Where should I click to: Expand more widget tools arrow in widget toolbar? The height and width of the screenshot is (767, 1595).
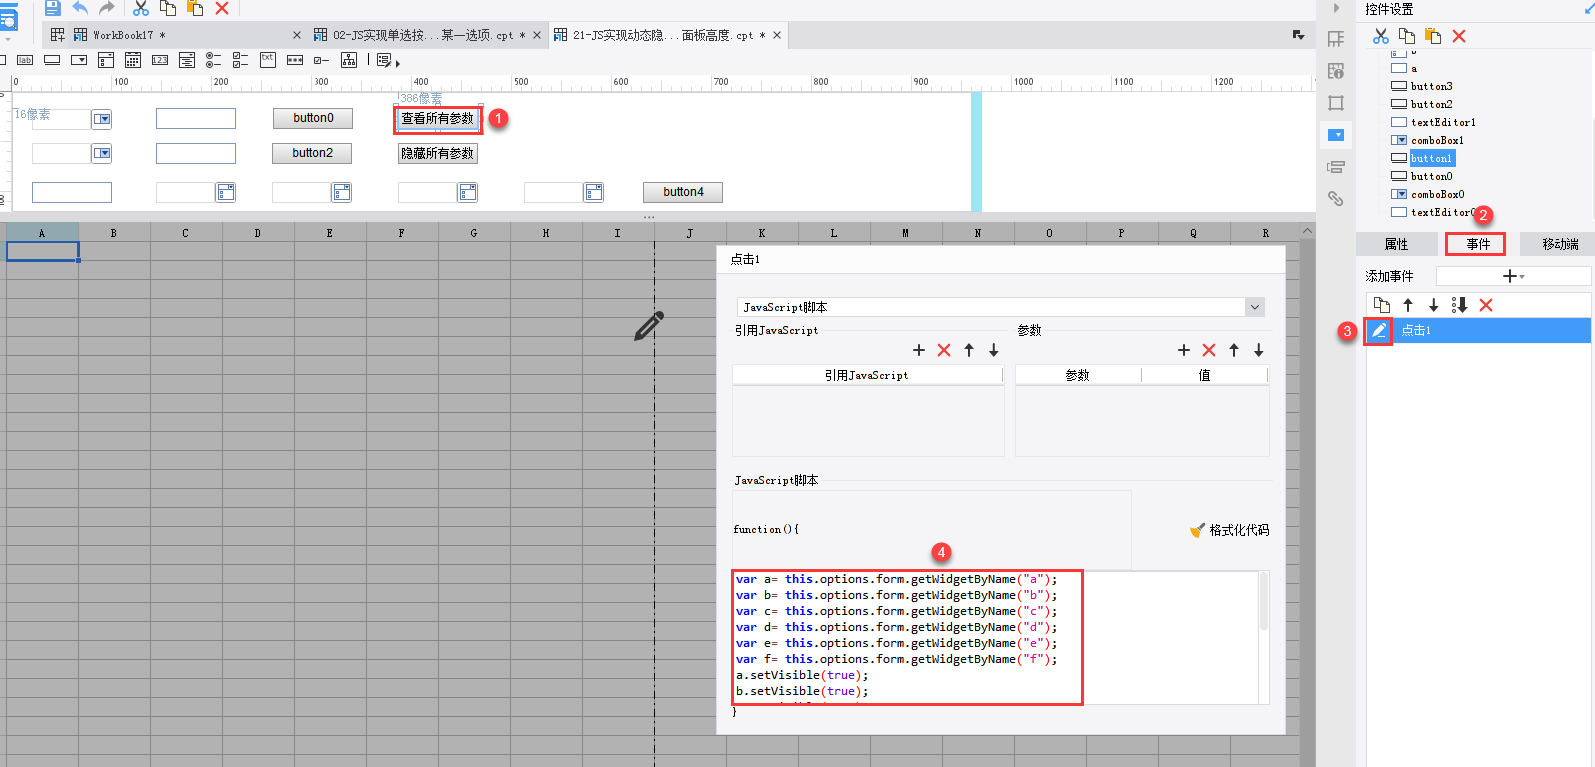[398, 64]
